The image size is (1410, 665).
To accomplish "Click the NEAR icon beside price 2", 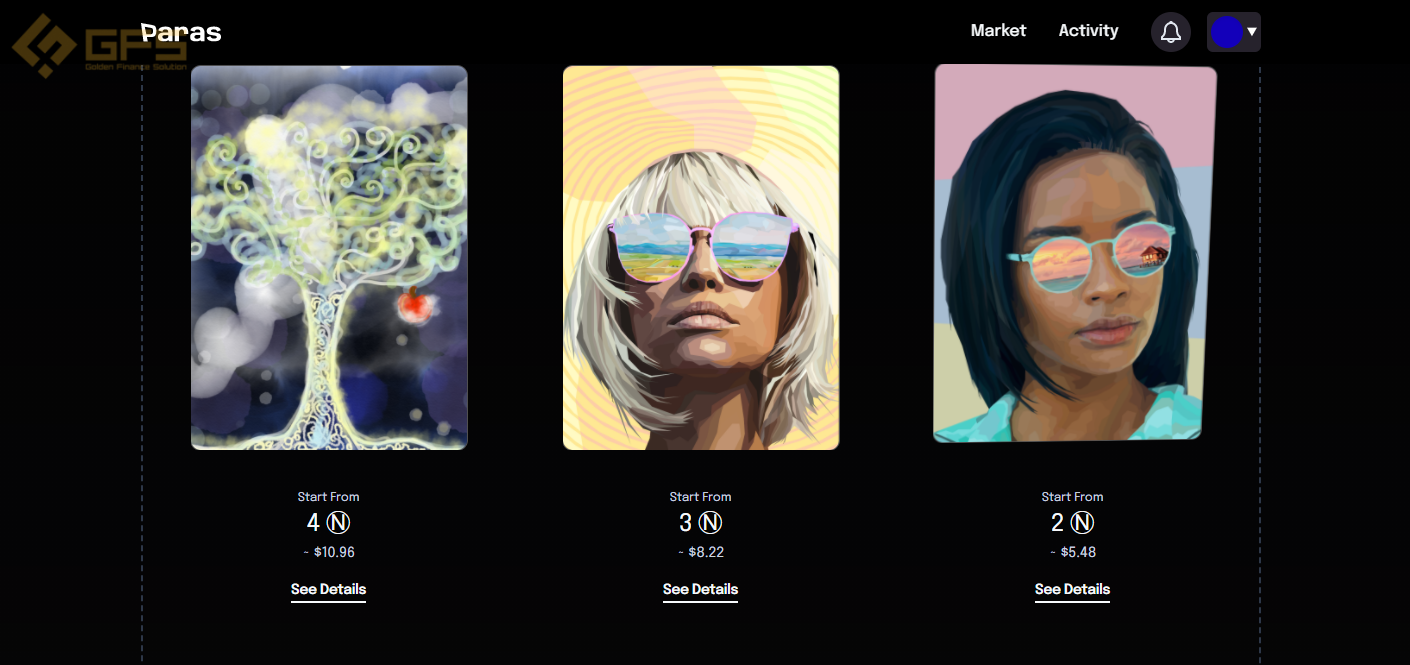I will (x=1082, y=522).
